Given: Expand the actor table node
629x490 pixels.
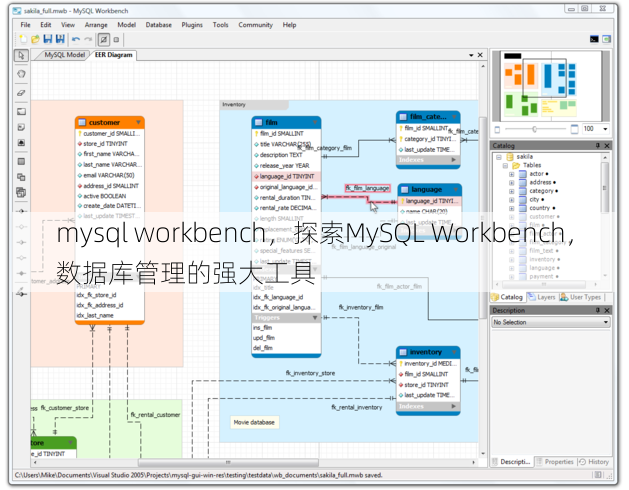Looking at the screenshot, I should click(x=511, y=174).
